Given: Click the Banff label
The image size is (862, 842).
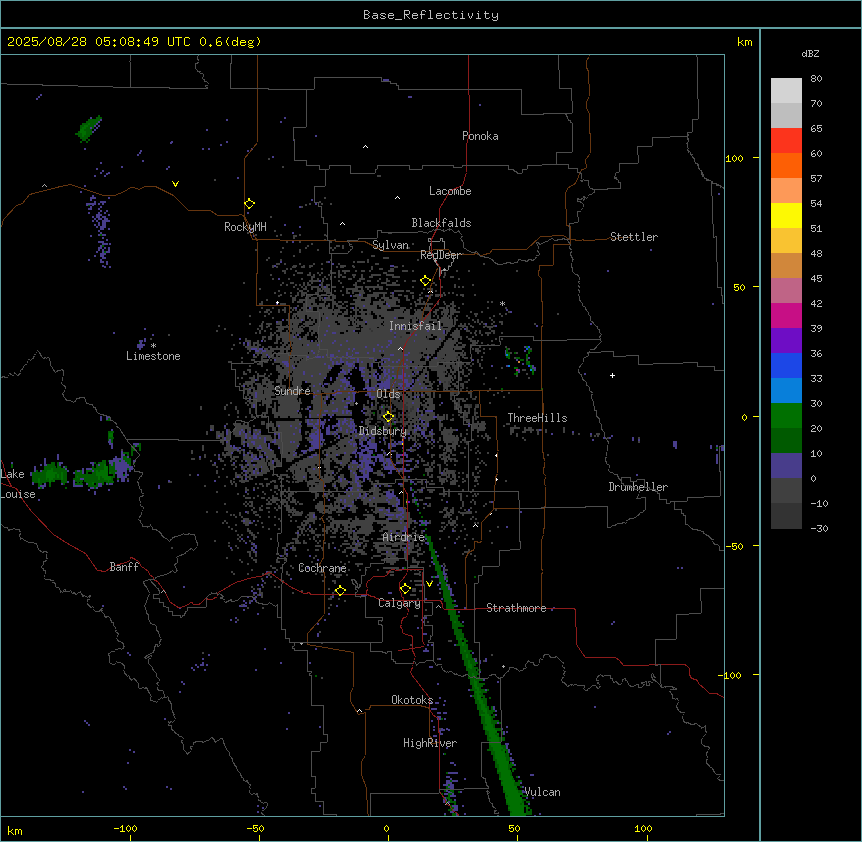Looking at the screenshot, I should tap(124, 567).
